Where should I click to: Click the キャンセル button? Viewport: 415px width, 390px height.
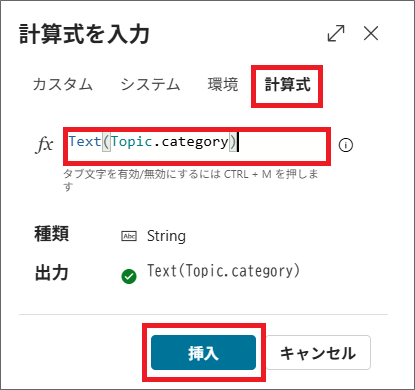tap(318, 353)
